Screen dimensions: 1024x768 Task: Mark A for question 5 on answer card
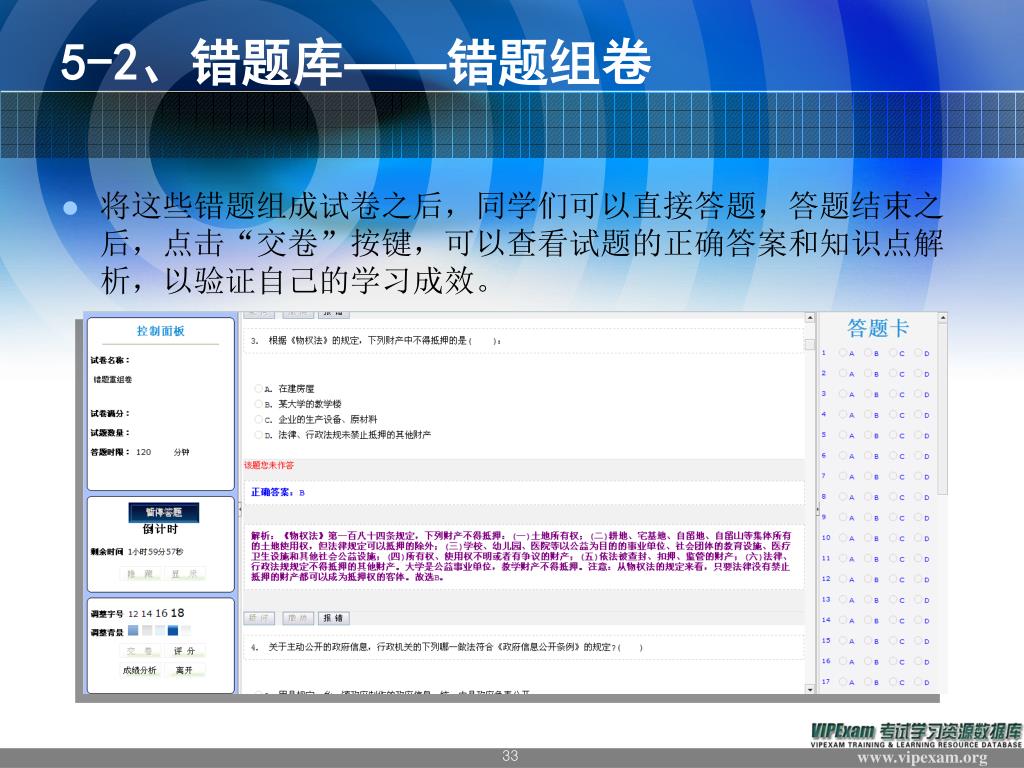(842, 435)
